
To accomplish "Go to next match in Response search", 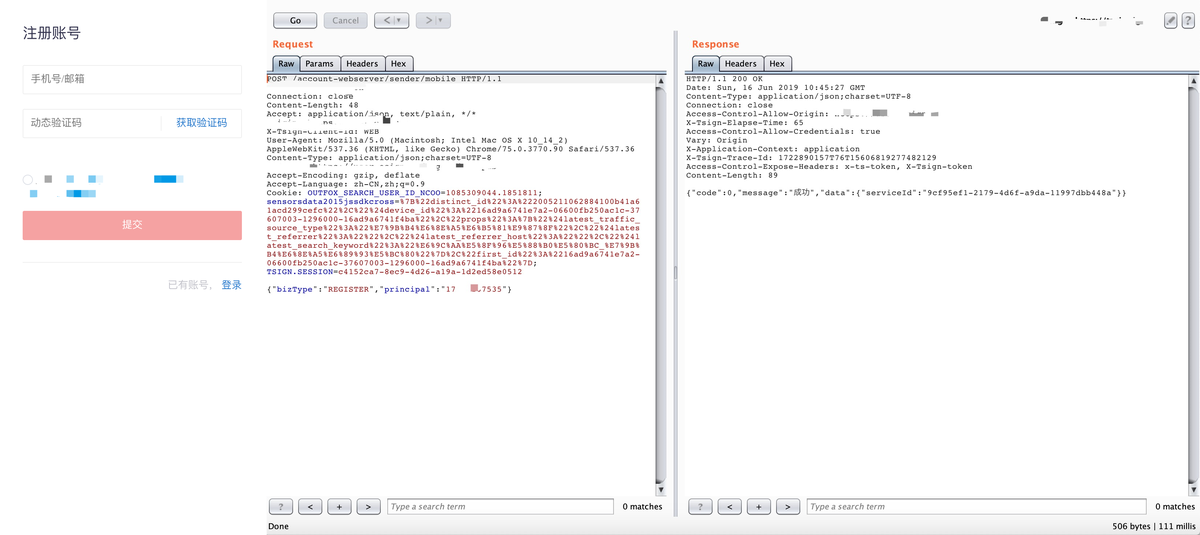I will [788, 507].
